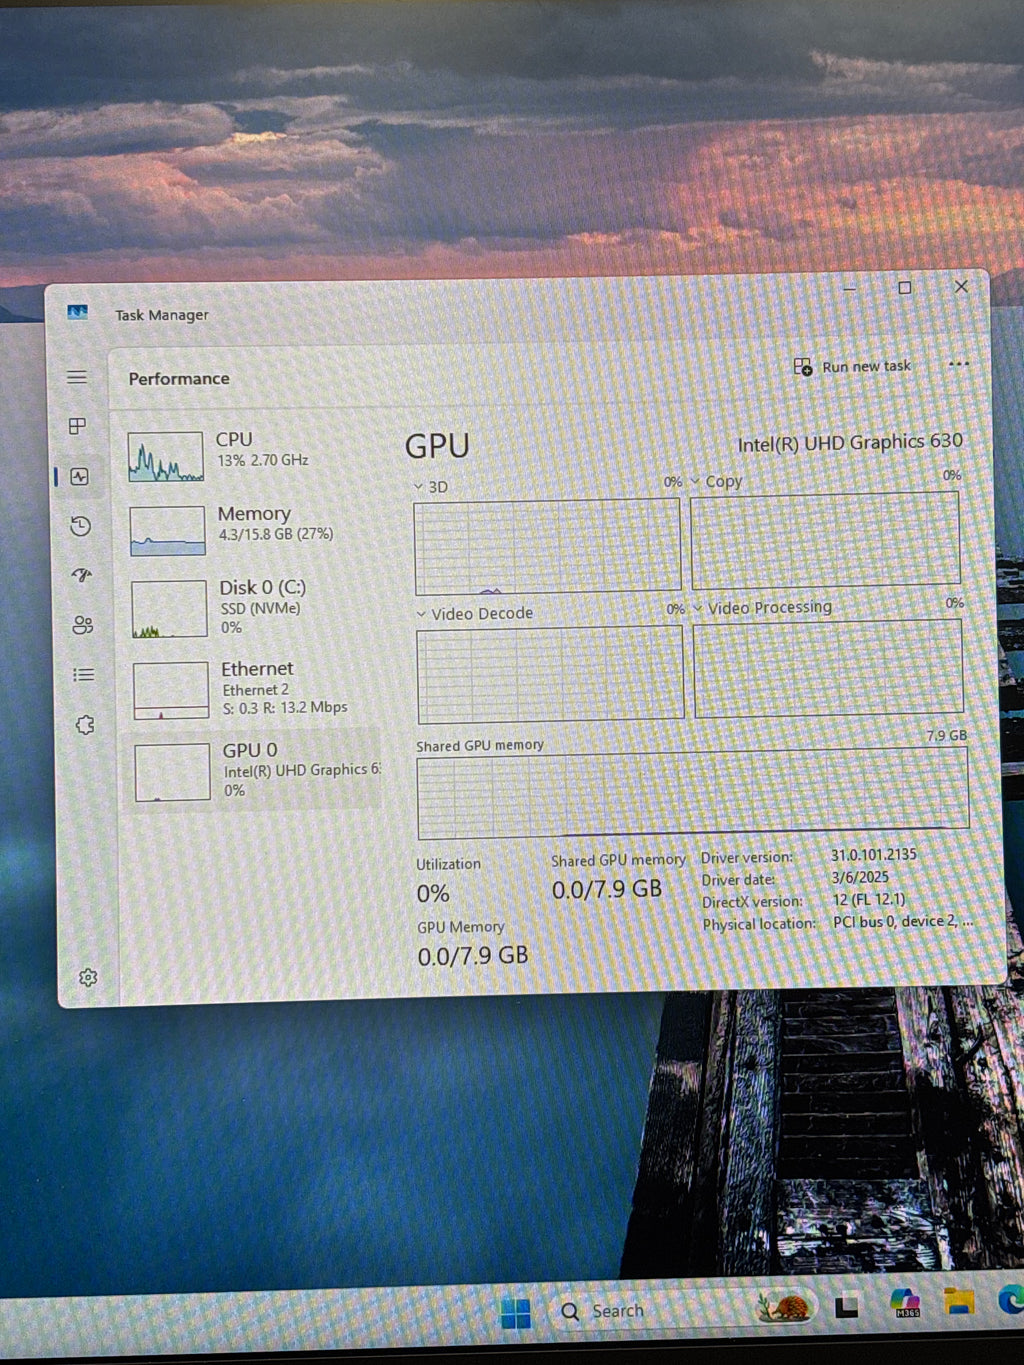This screenshot has height=1365, width=1024.
Task: Click the Memory usage mini graph thumbnail
Action: [168, 531]
